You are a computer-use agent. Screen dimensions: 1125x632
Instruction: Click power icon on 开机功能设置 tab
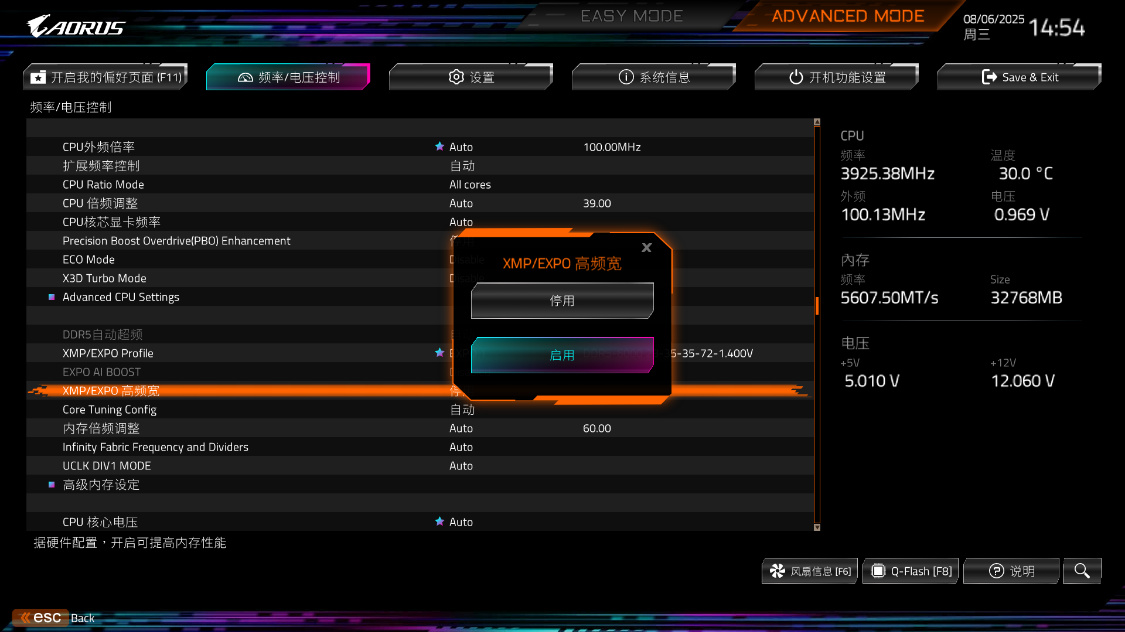796,77
